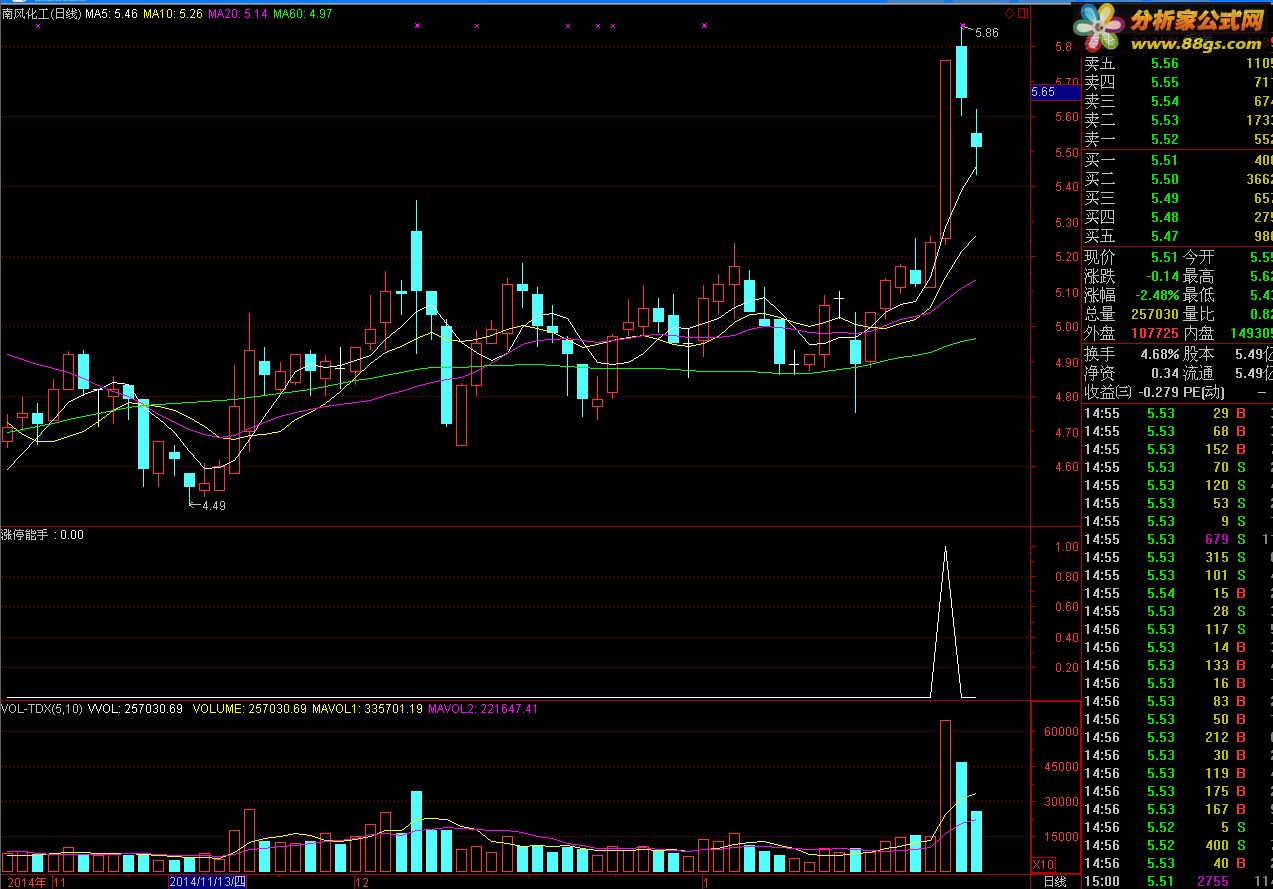Click the tallest red volume bar above 60000
Screen dimensions: 1273x889
coord(945,796)
